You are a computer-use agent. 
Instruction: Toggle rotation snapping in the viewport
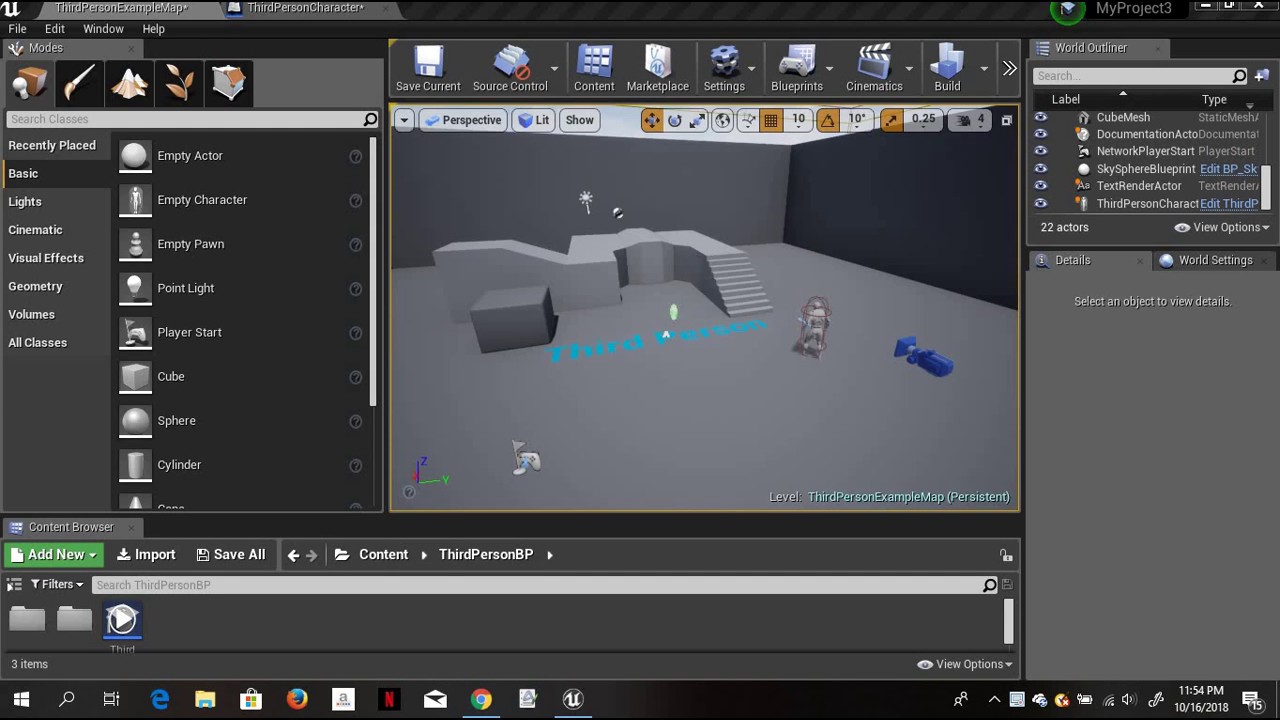pyautogui.click(x=828, y=120)
